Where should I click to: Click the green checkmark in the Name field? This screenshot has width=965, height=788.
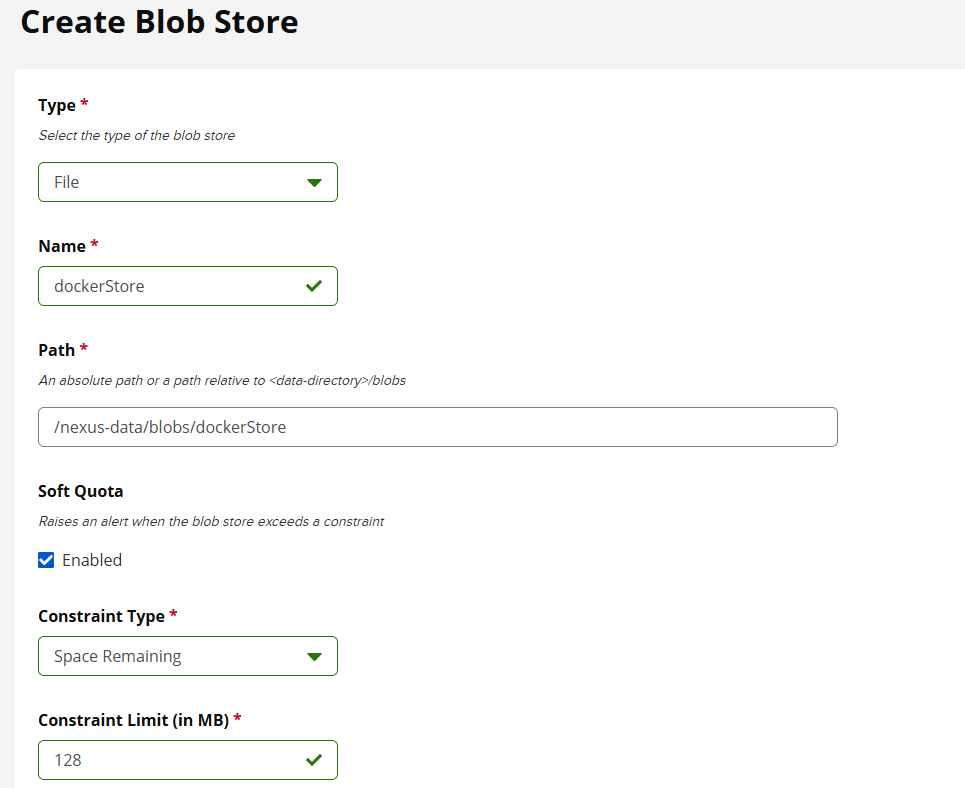314,286
